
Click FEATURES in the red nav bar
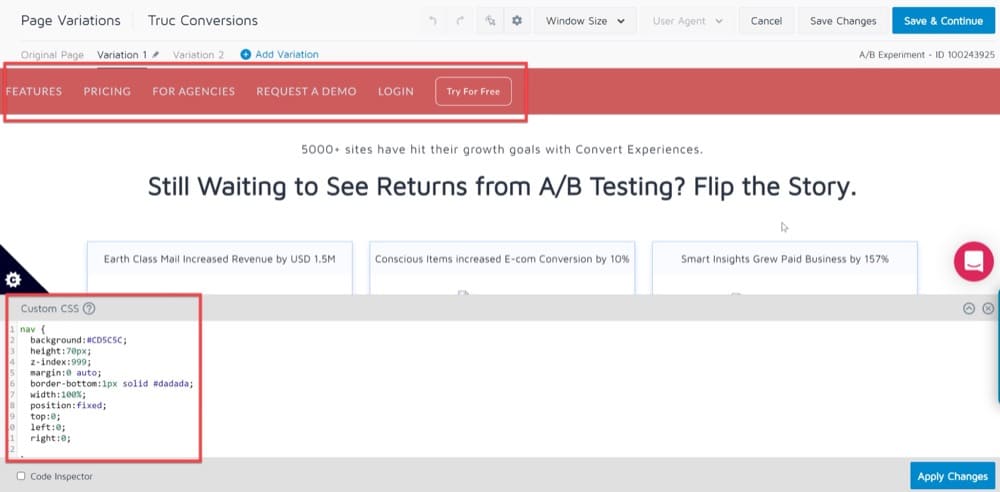[34, 91]
